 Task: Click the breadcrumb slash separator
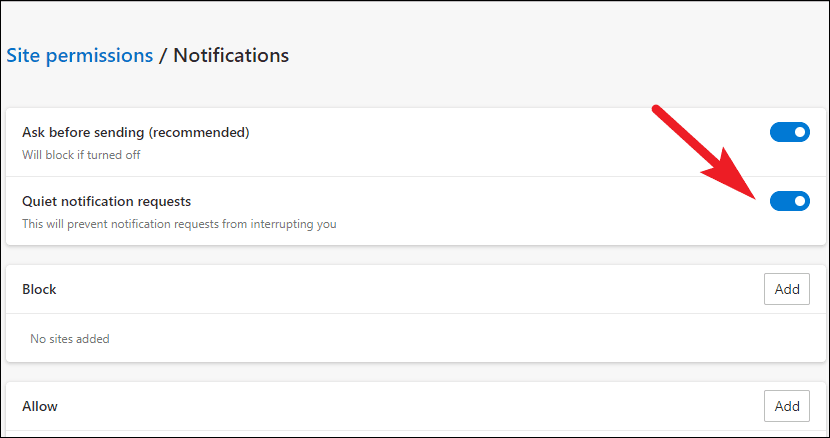tap(163, 55)
